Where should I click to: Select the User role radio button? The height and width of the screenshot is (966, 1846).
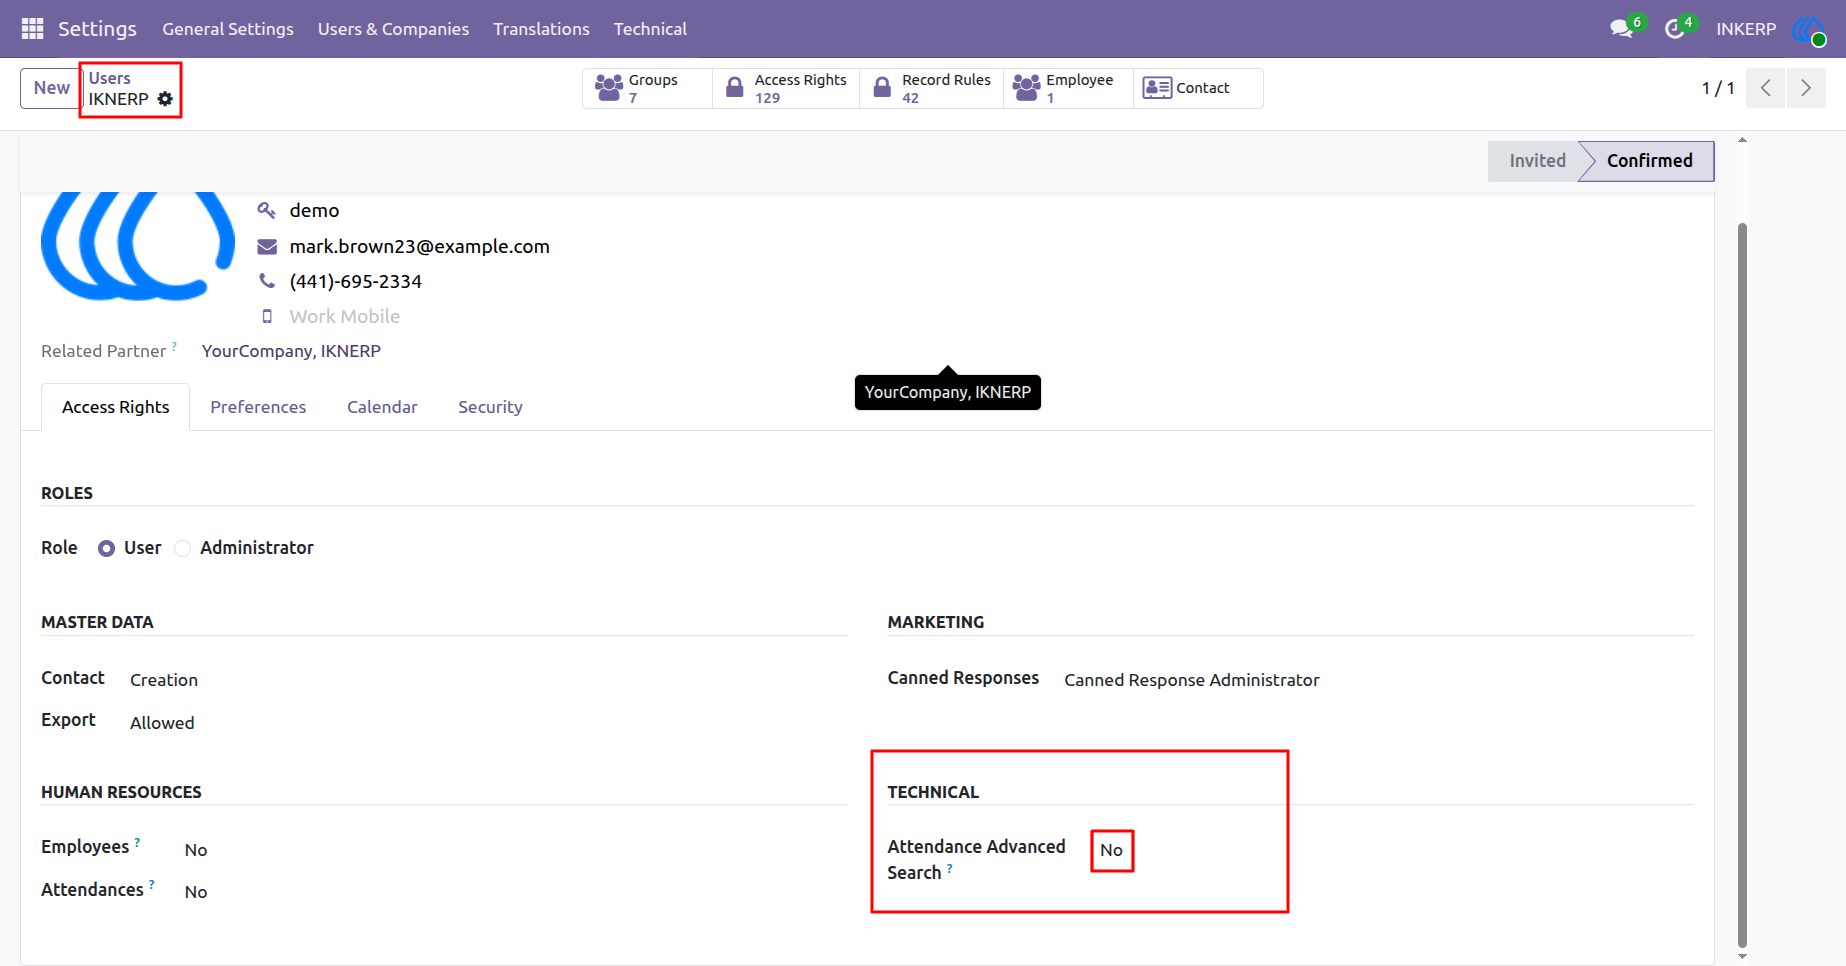[106, 548]
